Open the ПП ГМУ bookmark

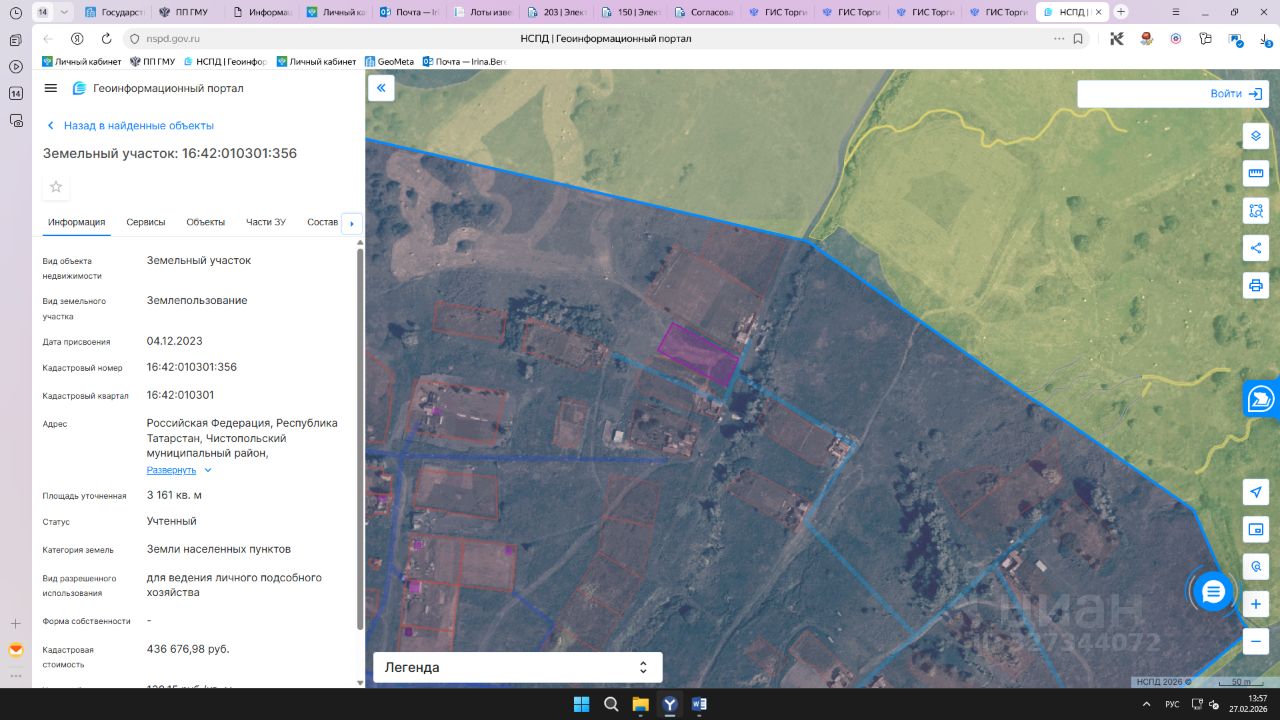click(152, 61)
